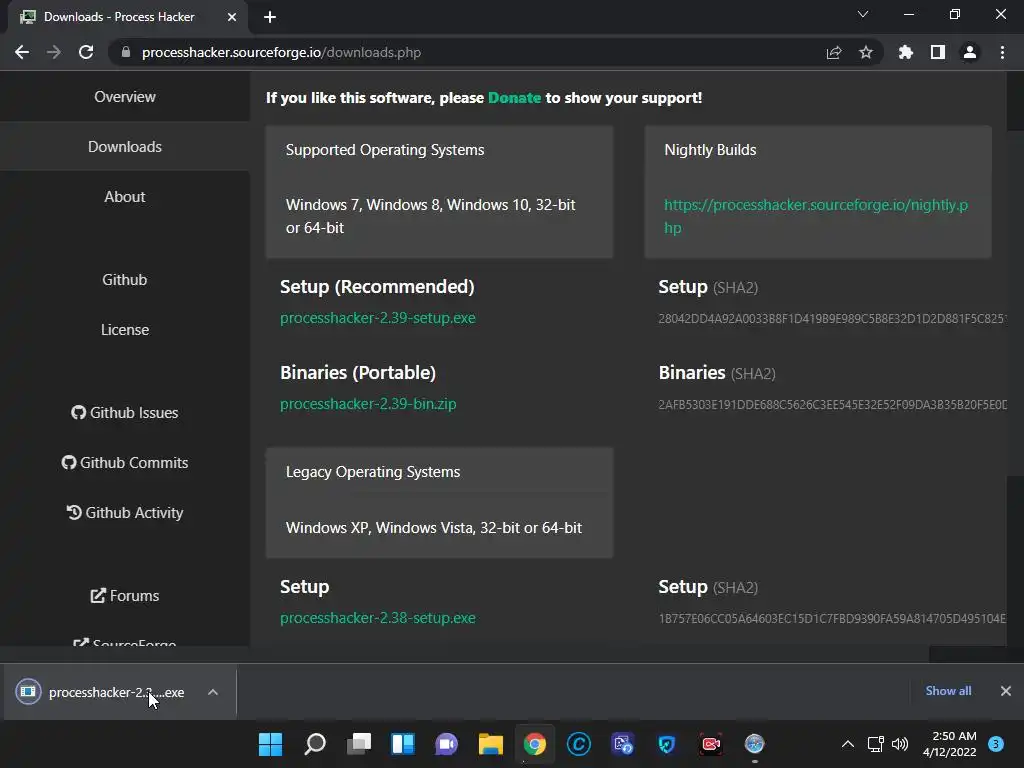Open Task View on the taskbar
Screen dimensions: 1024x768
[359, 744]
